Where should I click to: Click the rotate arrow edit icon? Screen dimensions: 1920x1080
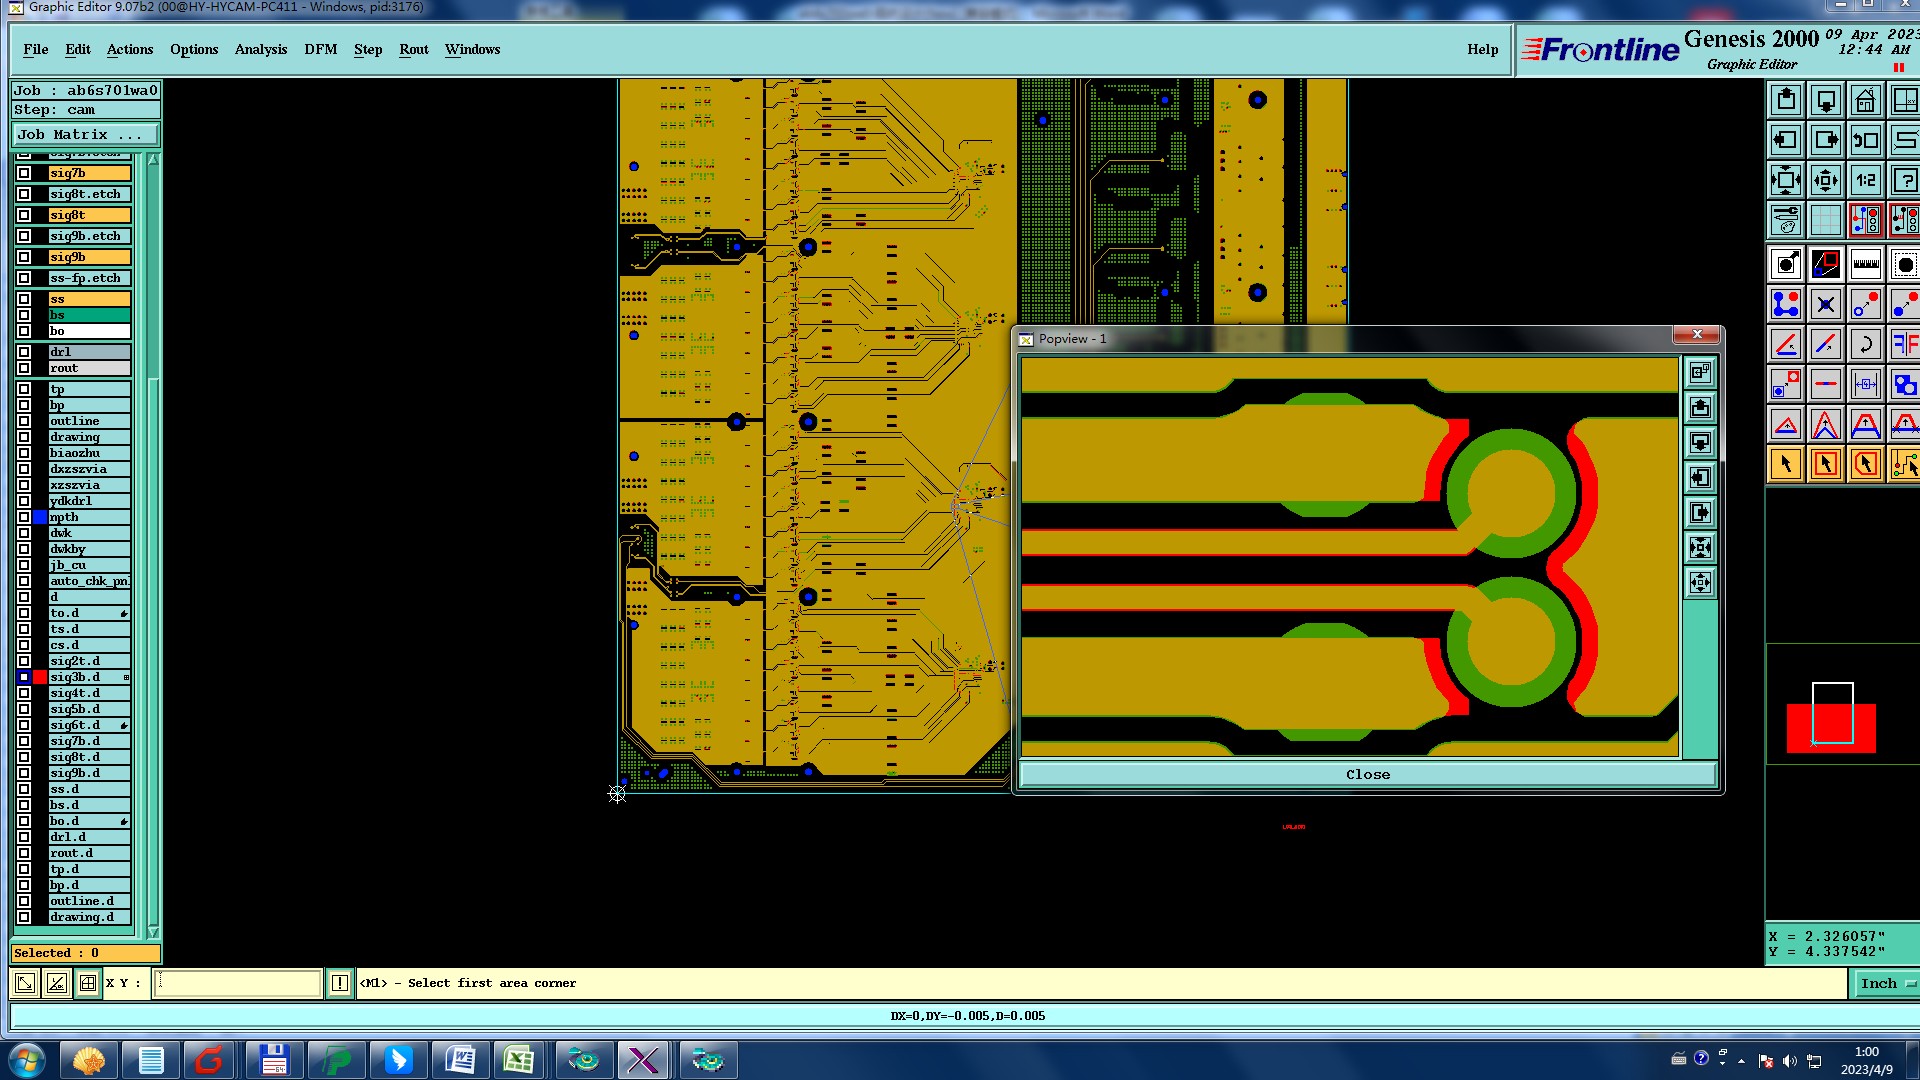click(x=1865, y=345)
